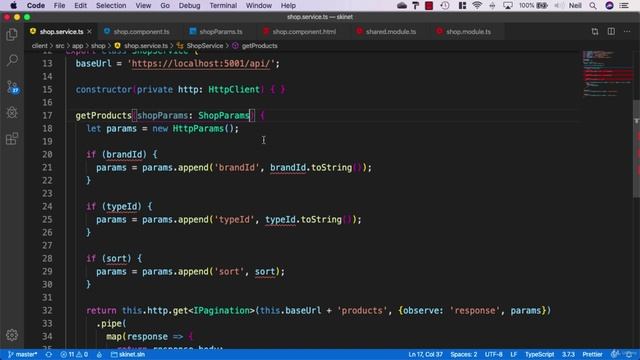The width and height of the screenshot is (640, 360).
Task: Click the red square menu bar icon
Action: [429, 5]
